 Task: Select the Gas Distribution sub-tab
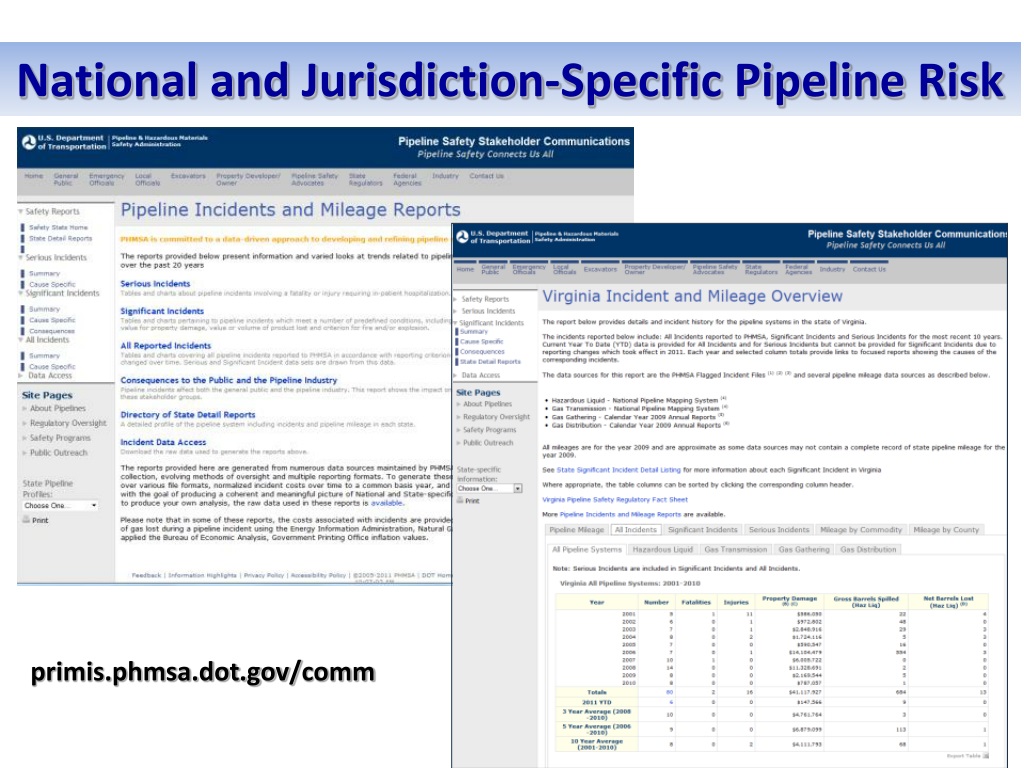click(869, 550)
